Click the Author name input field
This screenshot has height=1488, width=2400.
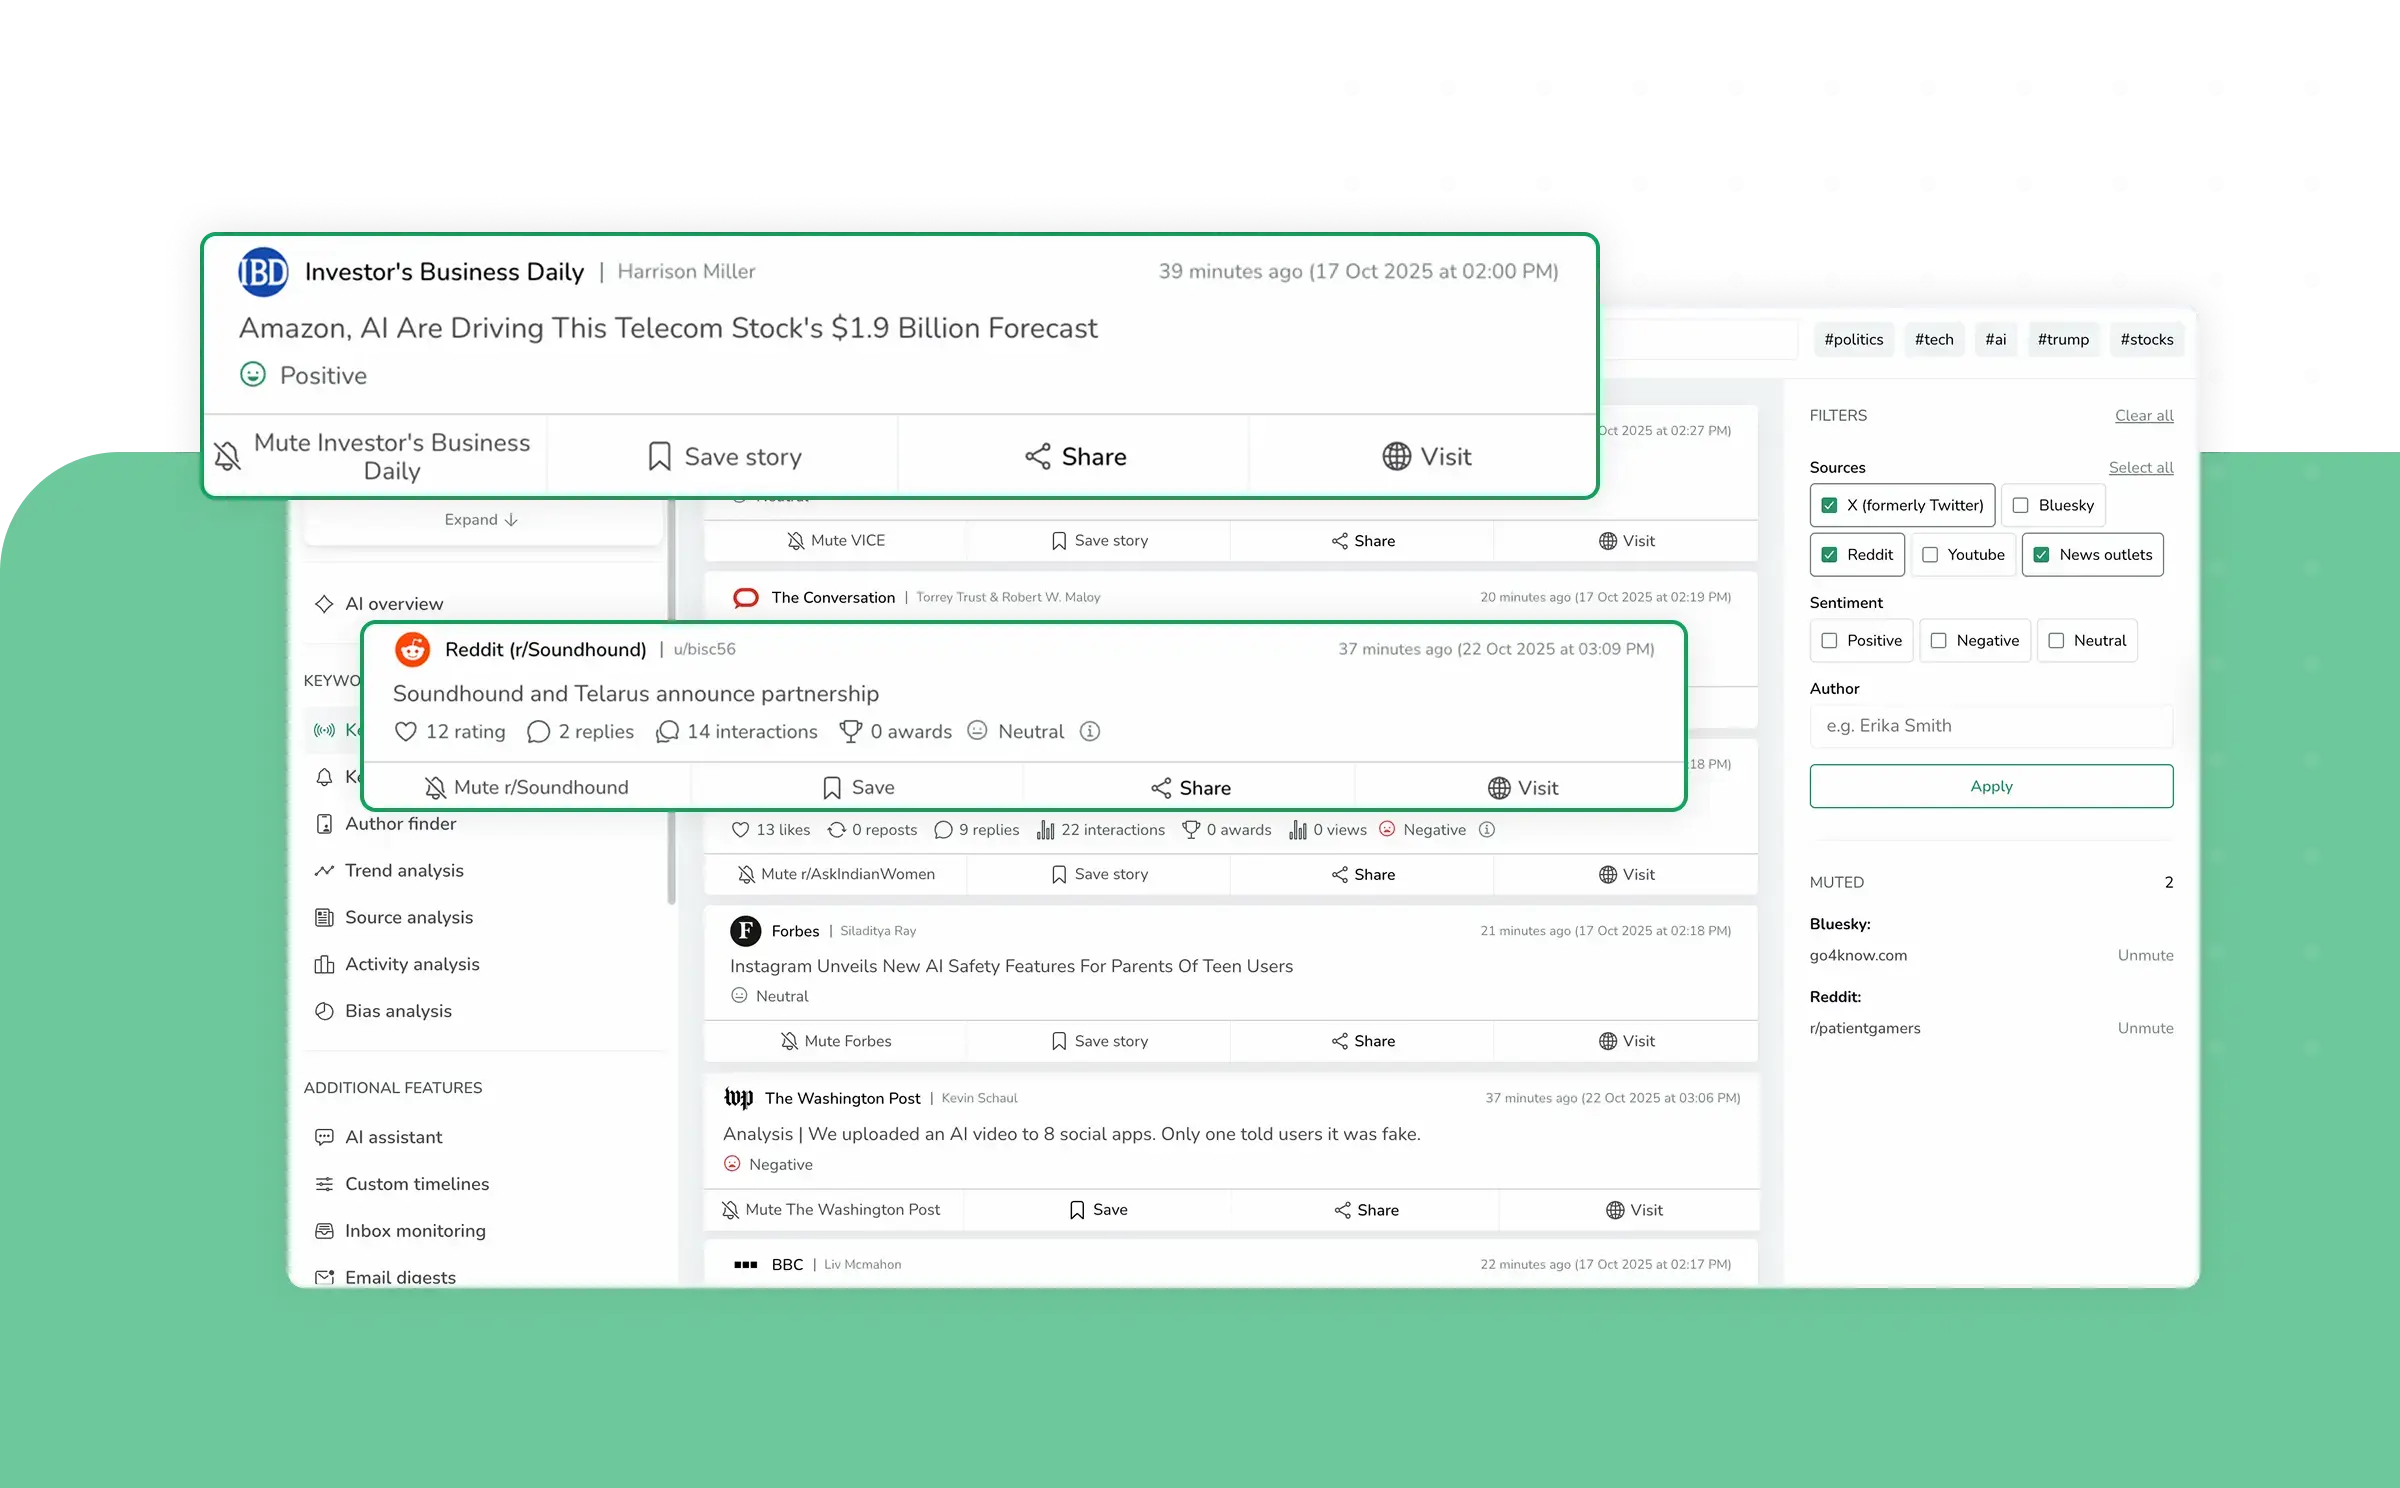pyautogui.click(x=1990, y=726)
